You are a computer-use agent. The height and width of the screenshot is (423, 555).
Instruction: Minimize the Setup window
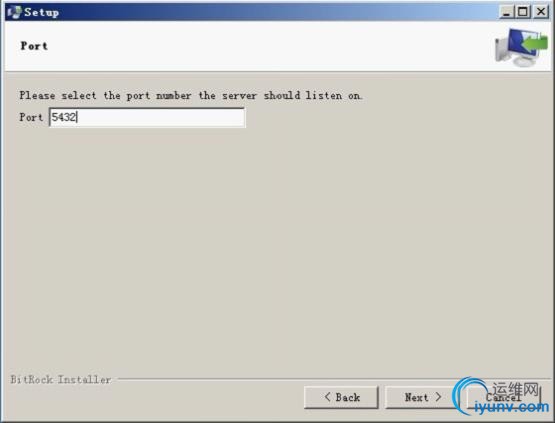click(507, 12)
